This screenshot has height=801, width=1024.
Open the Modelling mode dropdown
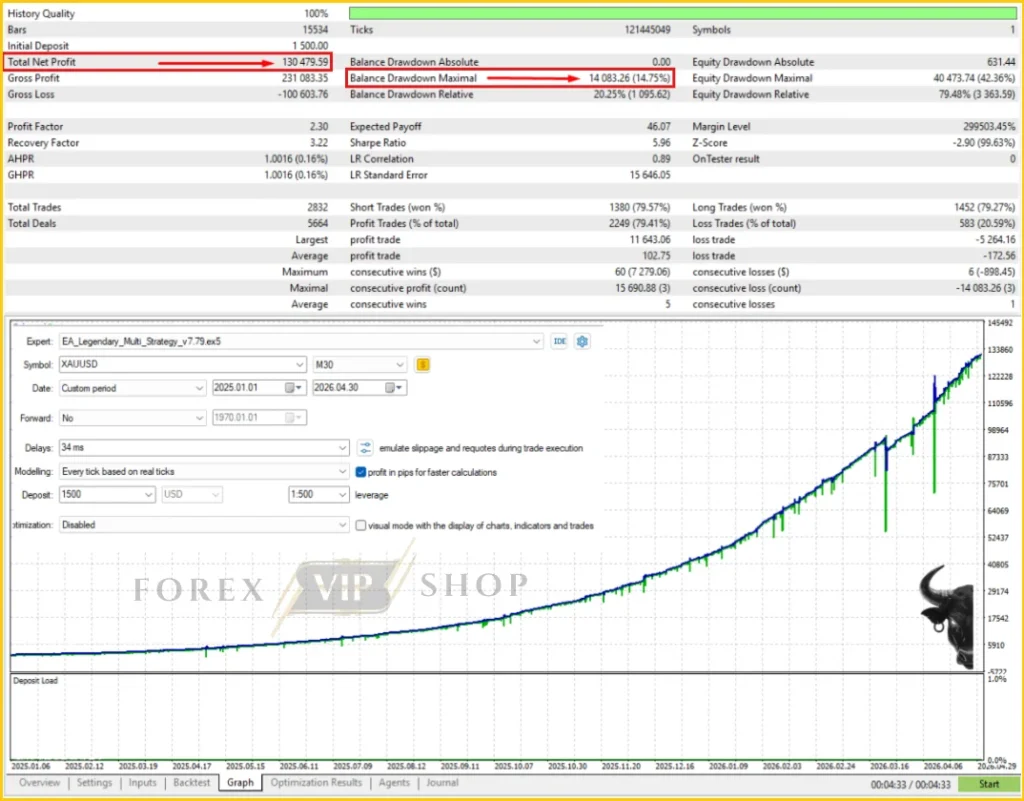342,471
